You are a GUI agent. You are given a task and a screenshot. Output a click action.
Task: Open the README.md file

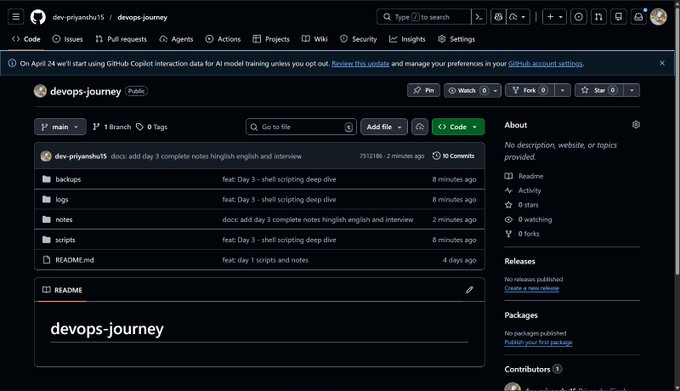click(x=75, y=260)
